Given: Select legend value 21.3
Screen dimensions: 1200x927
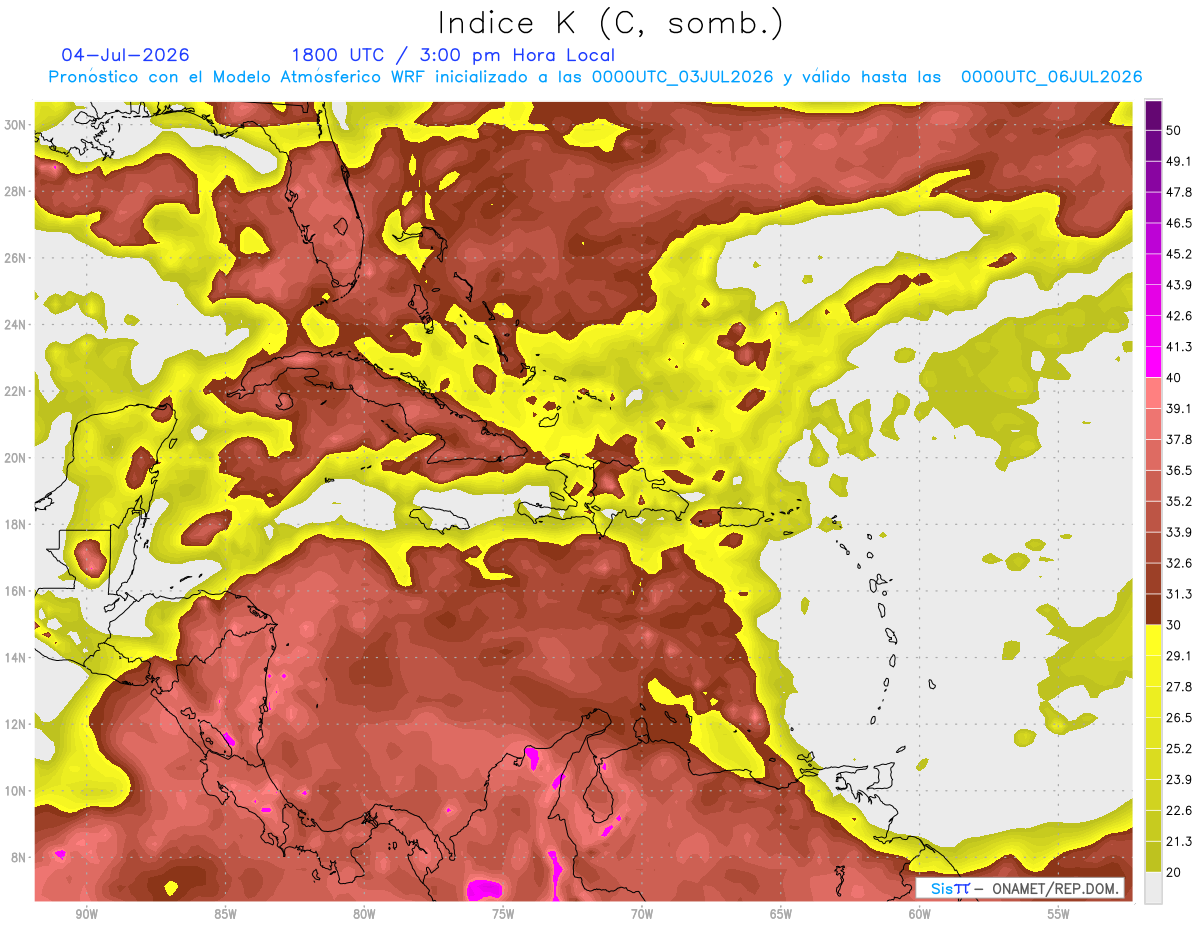Looking at the screenshot, I should click(x=1178, y=842).
